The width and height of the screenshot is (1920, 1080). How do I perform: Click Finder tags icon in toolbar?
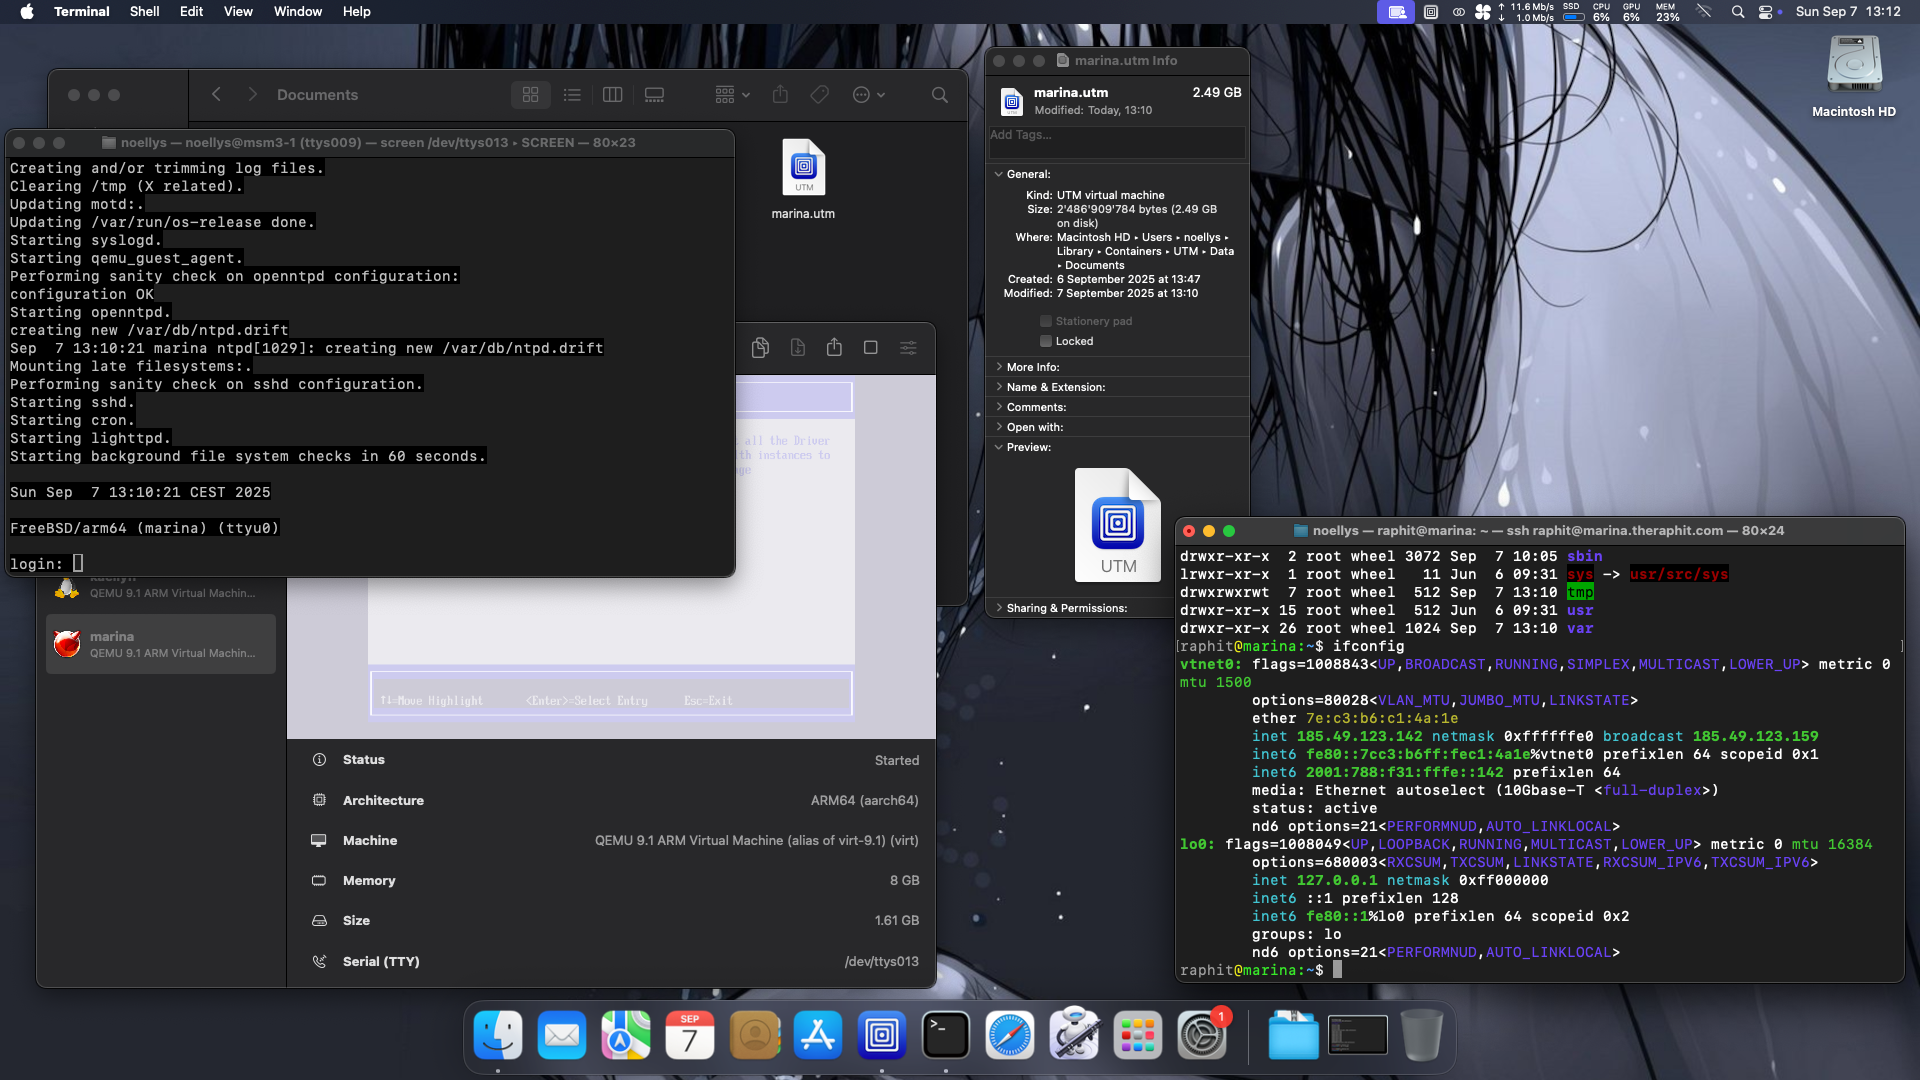click(x=820, y=95)
